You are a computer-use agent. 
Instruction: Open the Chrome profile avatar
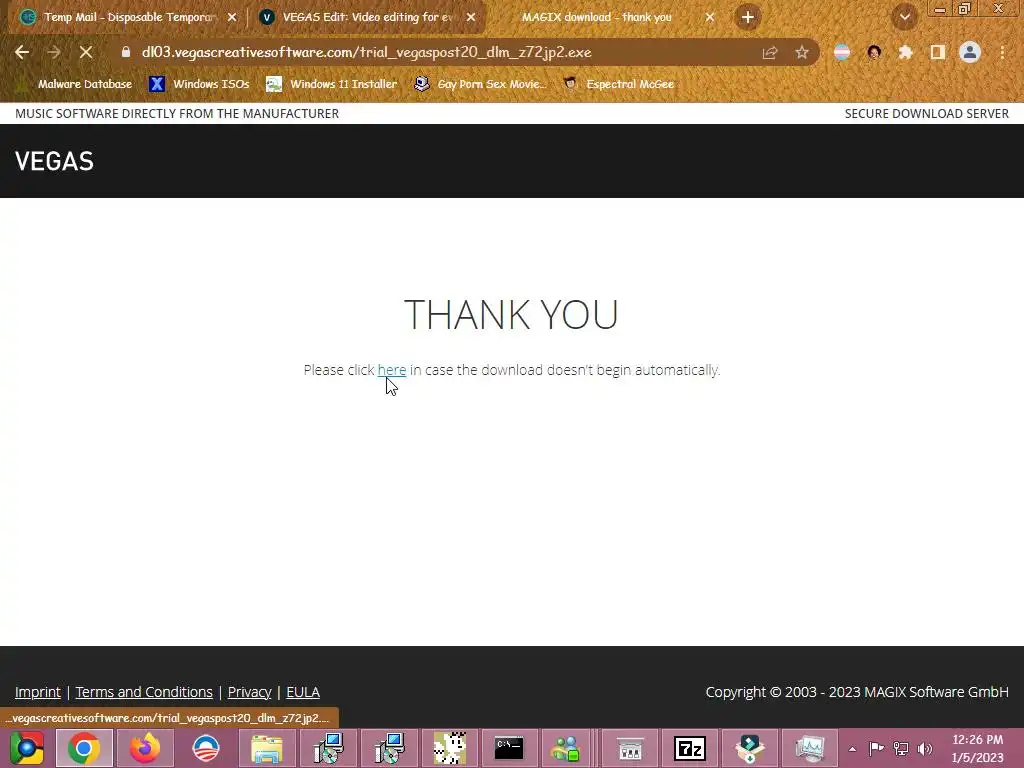[x=970, y=52]
